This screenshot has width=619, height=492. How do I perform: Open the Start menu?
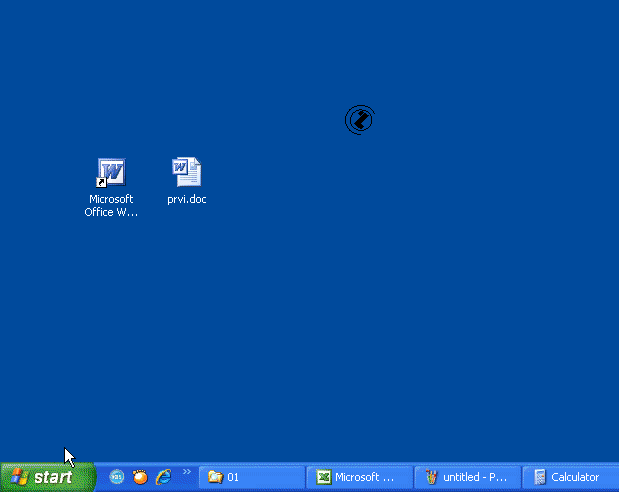(x=47, y=477)
